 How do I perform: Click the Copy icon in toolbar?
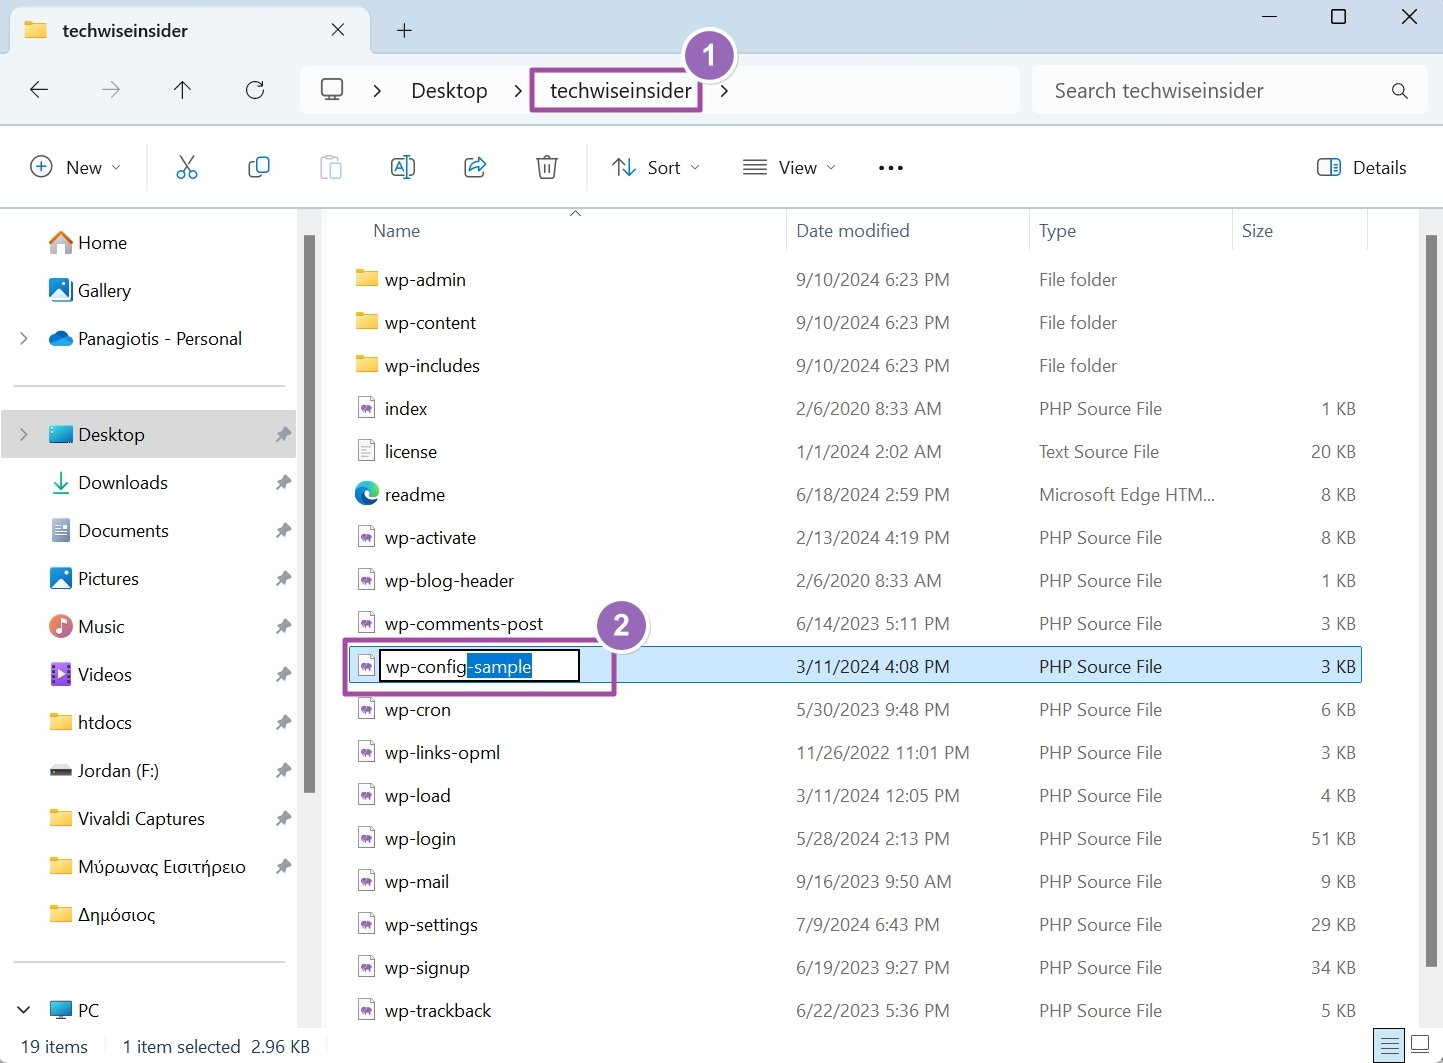coord(258,167)
